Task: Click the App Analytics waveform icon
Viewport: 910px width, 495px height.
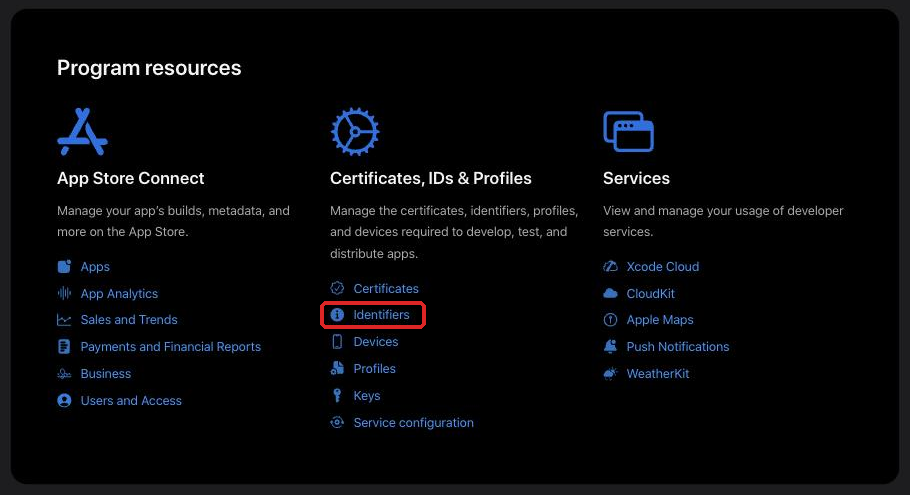Action: pyautogui.click(x=64, y=293)
